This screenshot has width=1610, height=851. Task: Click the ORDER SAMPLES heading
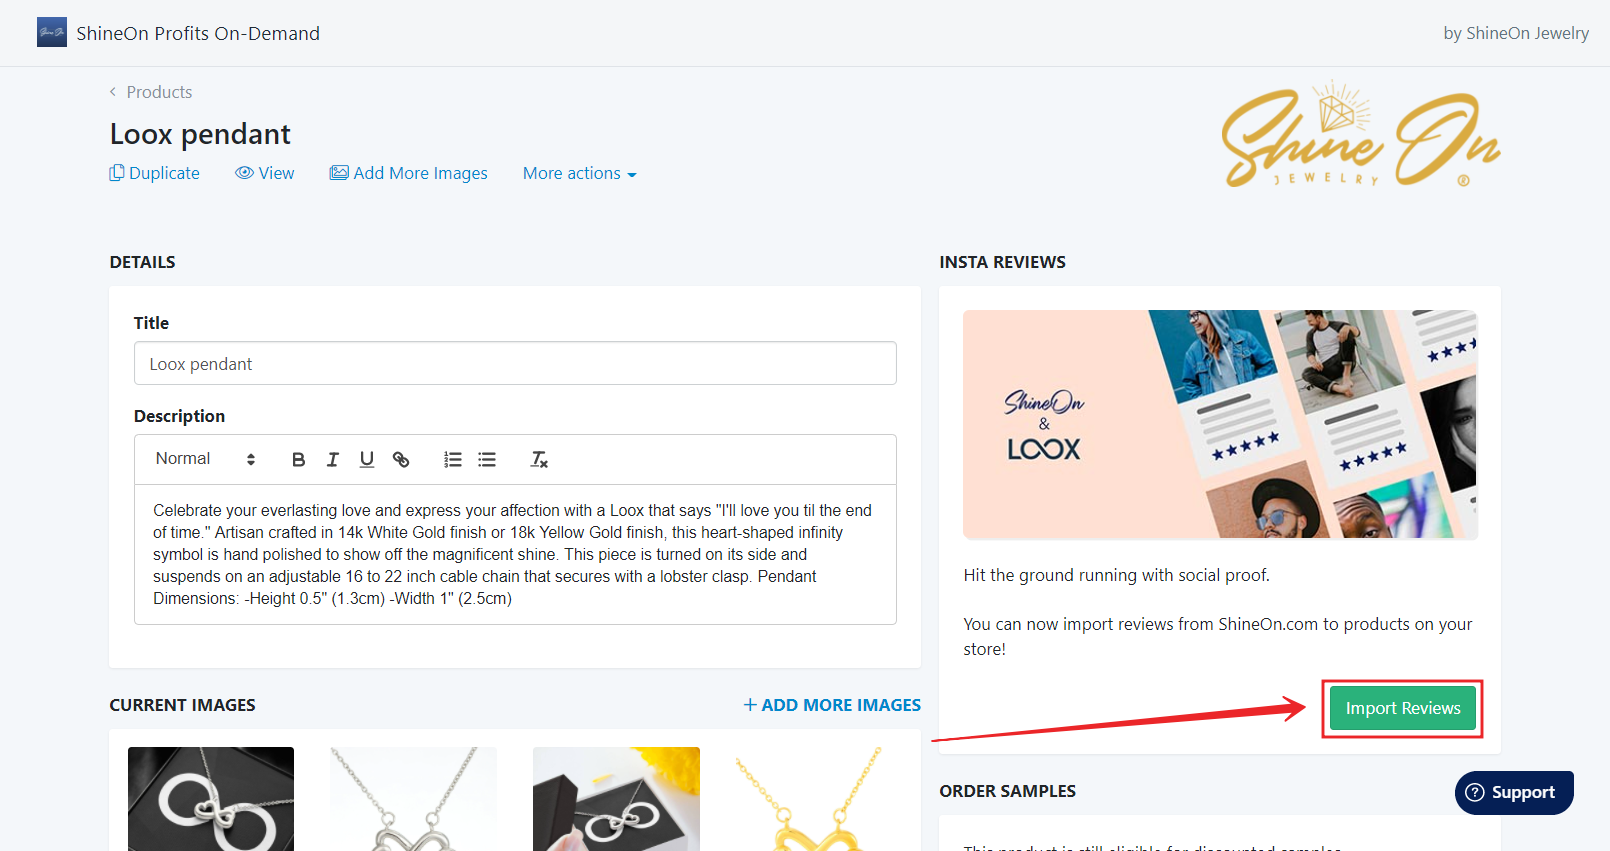pyautogui.click(x=1007, y=791)
